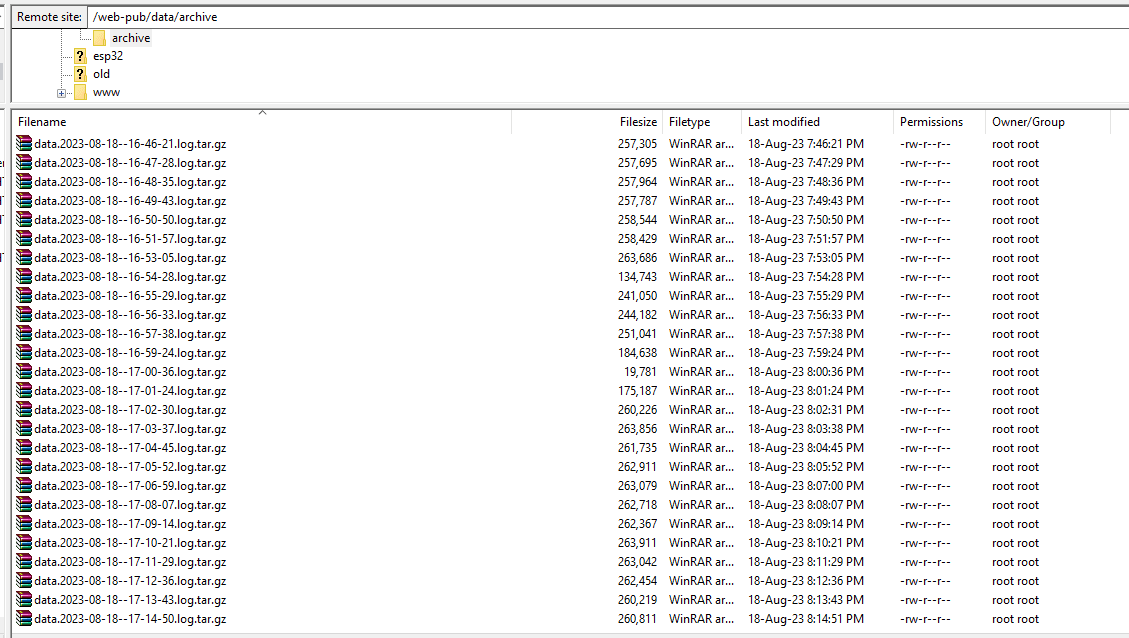Viewport: 1129px width, 638px height.
Task: Sort files by Last modified column header
Action: [817, 122]
